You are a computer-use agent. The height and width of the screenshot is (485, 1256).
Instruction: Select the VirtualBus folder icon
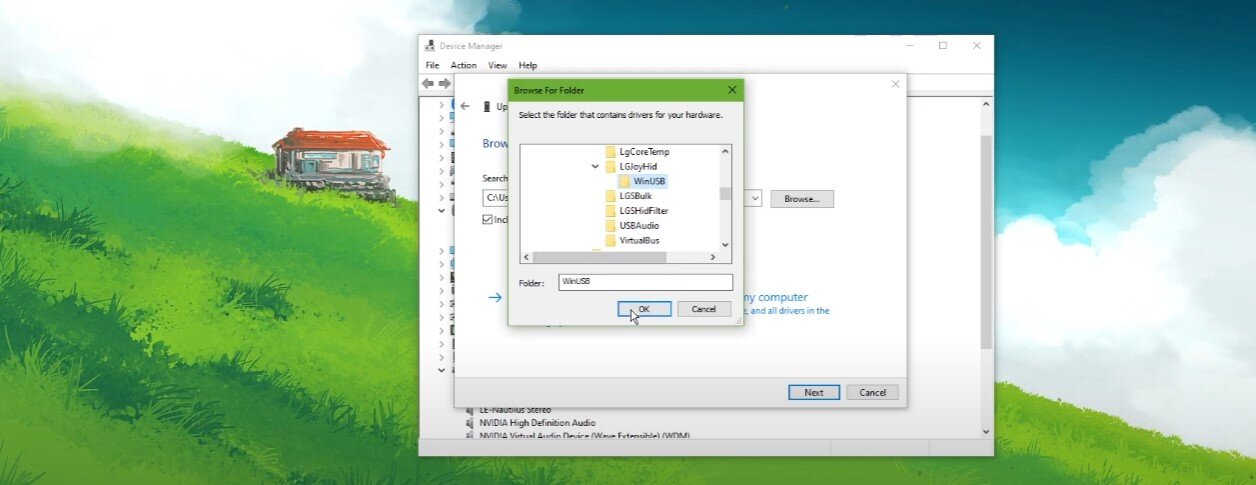coord(610,241)
